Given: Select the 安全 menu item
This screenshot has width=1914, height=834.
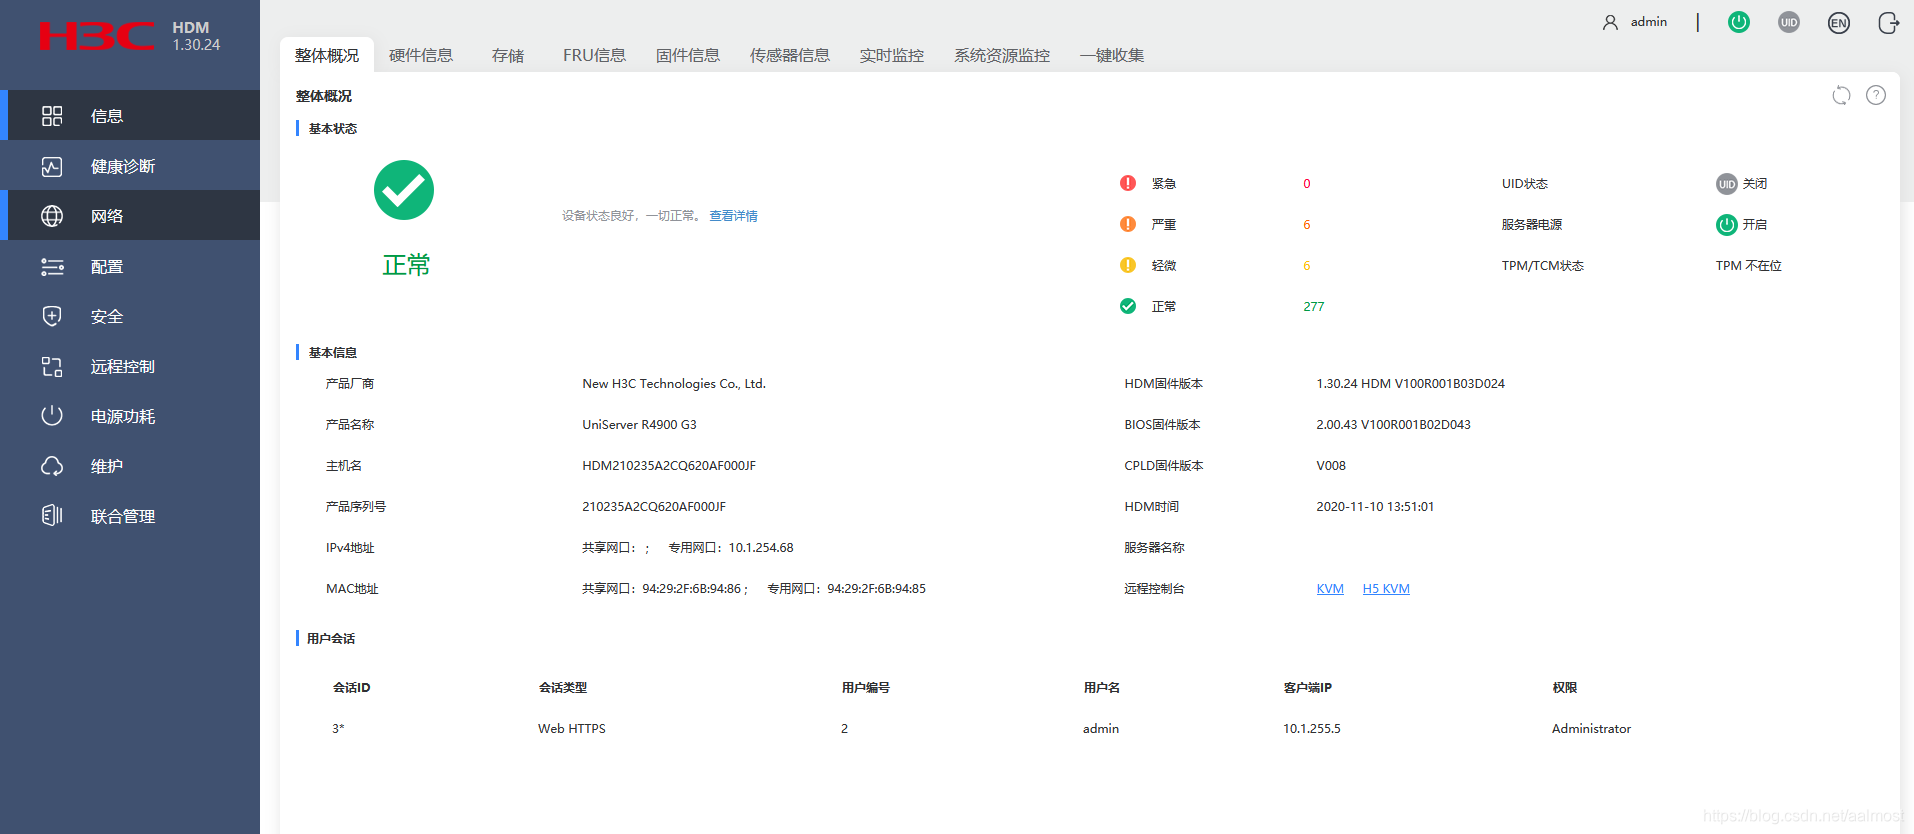Looking at the screenshot, I should click(x=130, y=316).
